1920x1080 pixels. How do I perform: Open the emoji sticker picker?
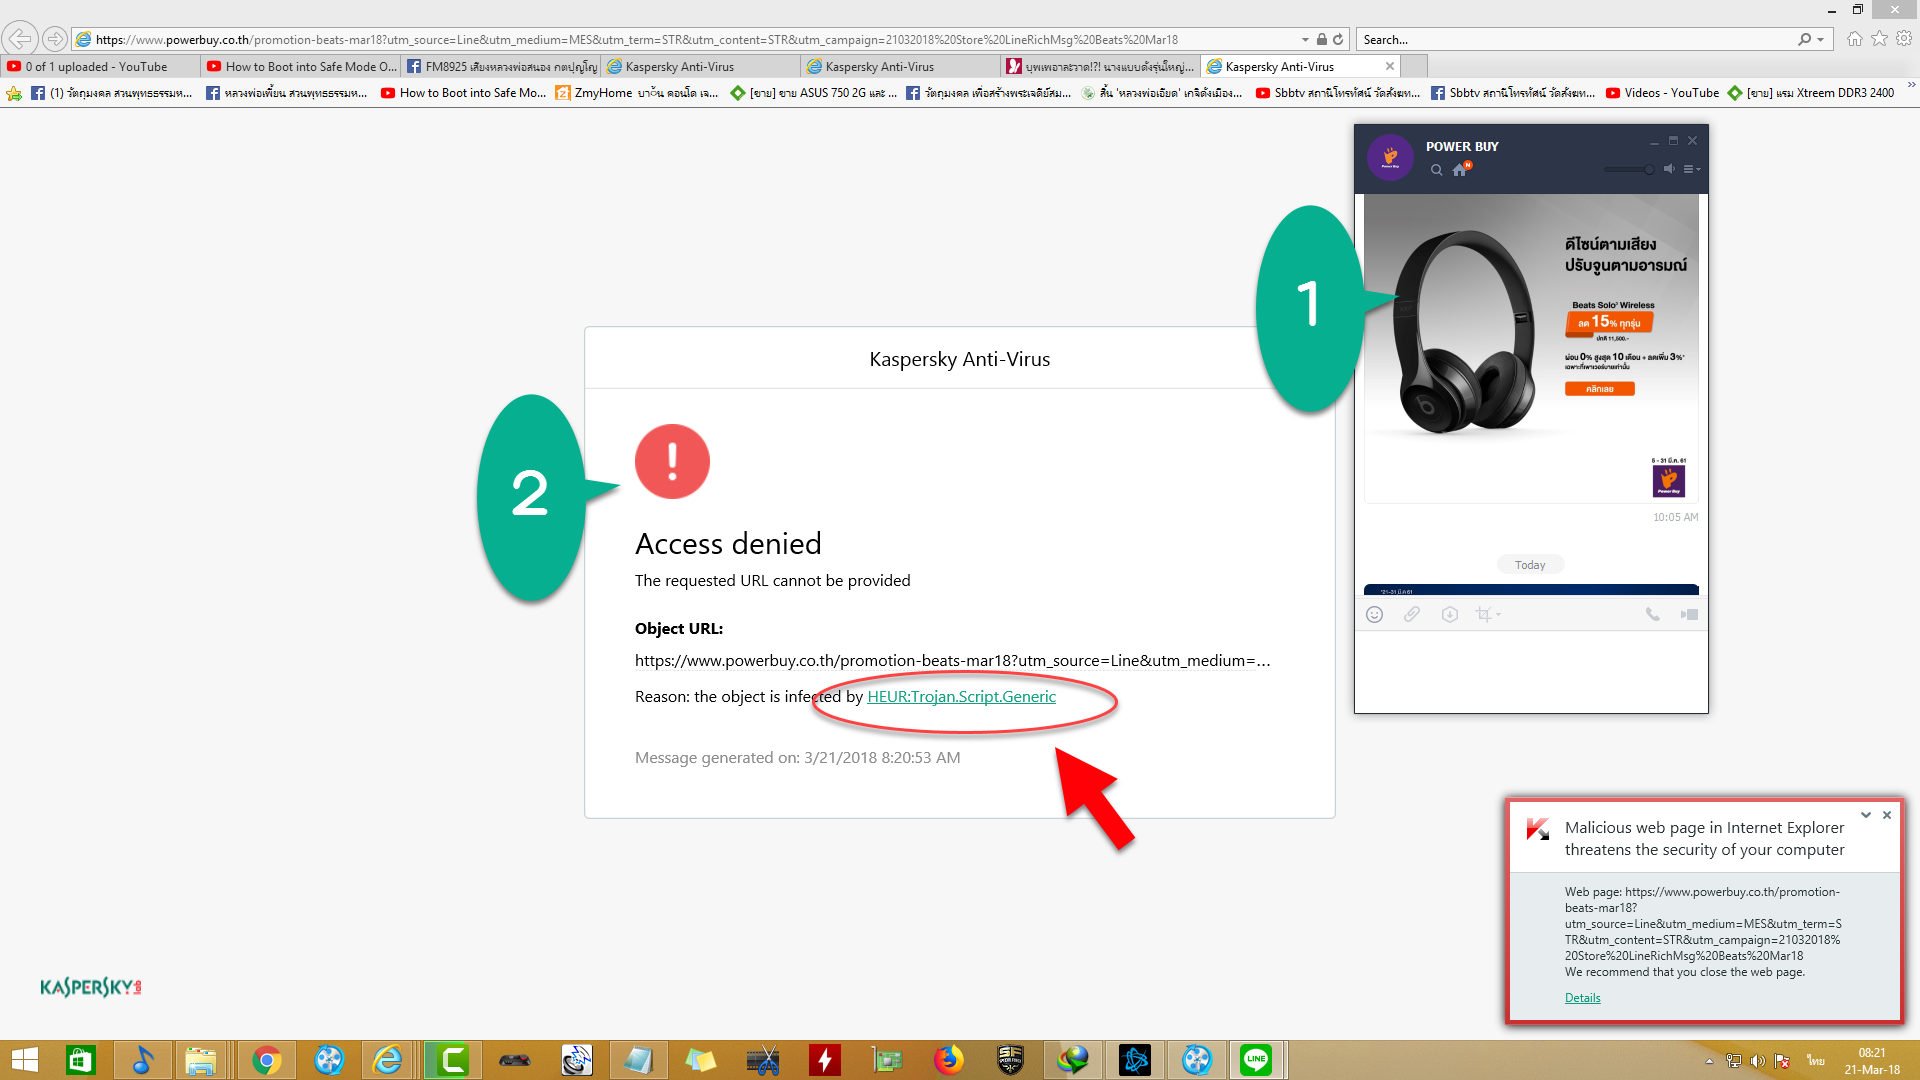[1375, 614]
